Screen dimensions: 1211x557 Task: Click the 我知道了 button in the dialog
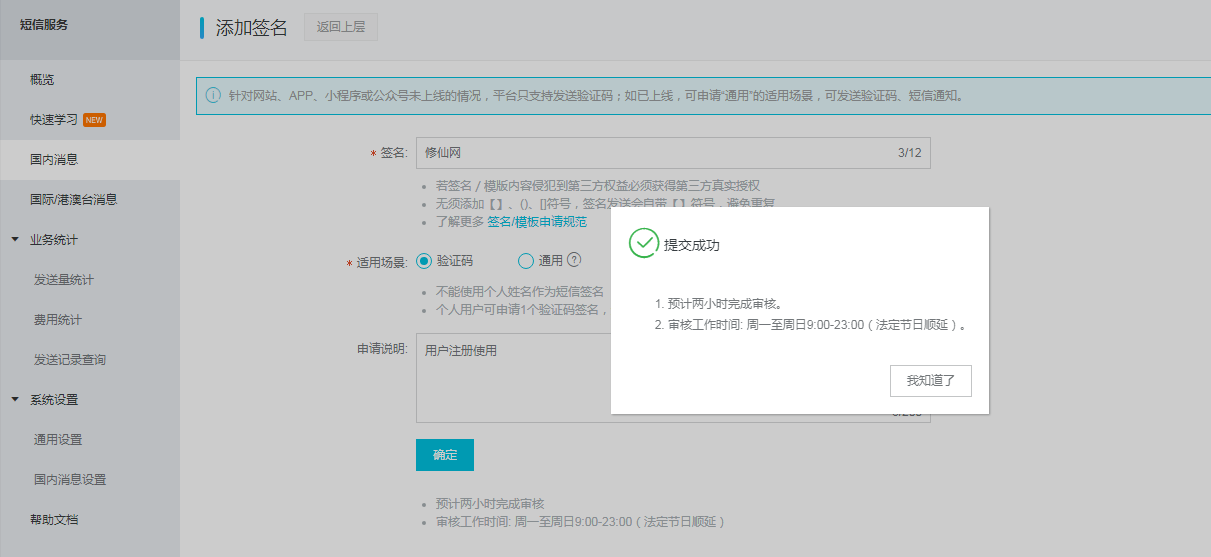click(x=930, y=381)
